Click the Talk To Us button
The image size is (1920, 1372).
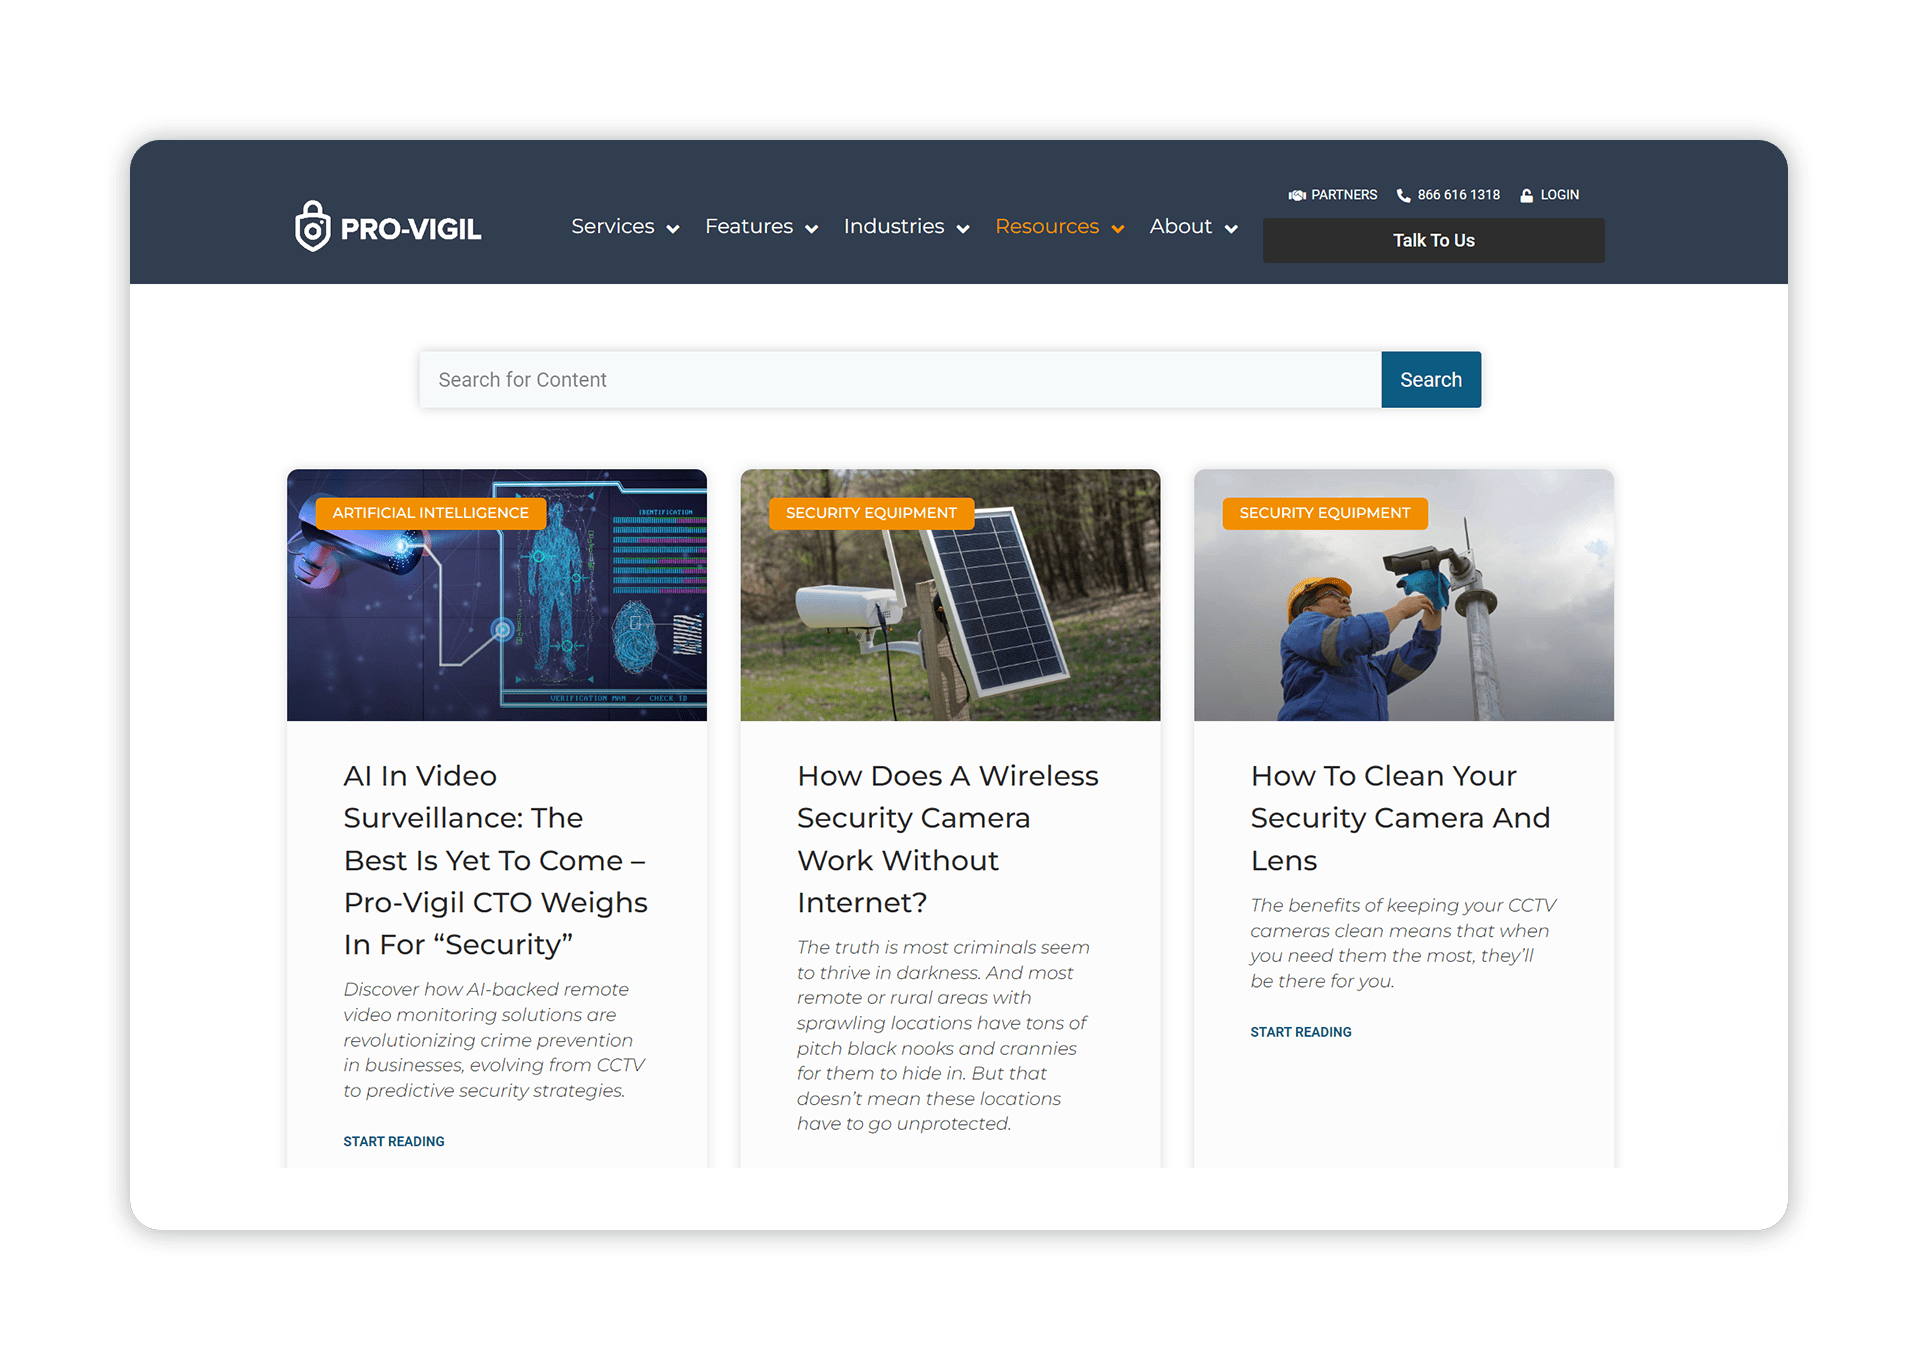click(x=1433, y=240)
